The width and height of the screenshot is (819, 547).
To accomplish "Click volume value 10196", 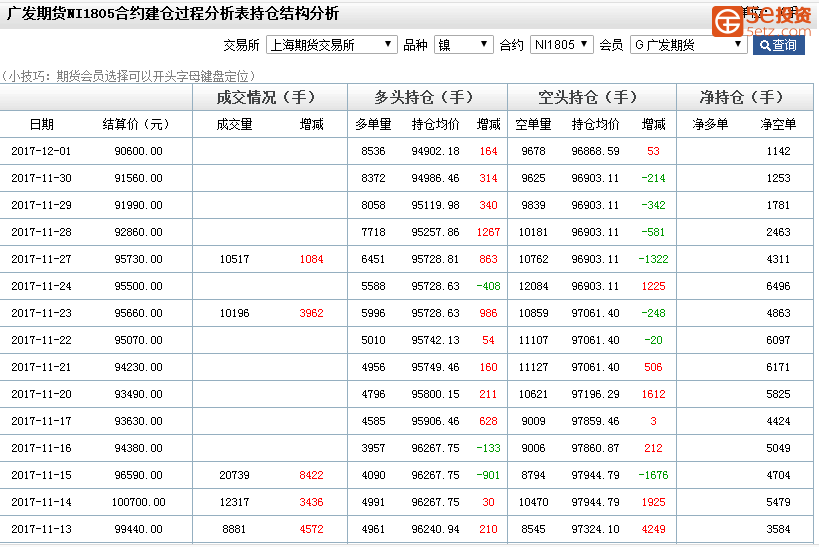I will point(235,313).
